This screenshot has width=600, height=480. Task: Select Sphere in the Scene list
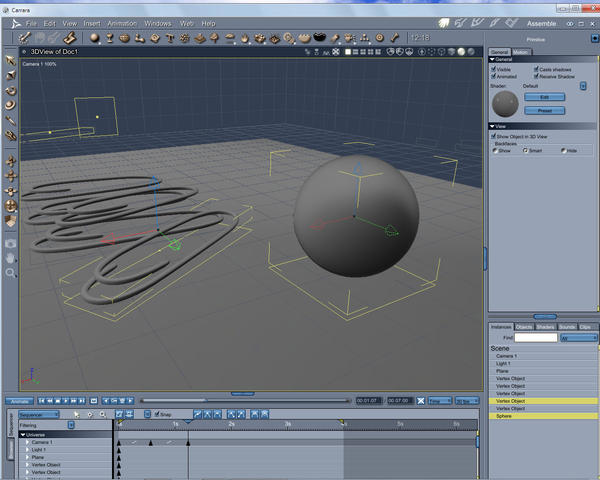(x=543, y=416)
